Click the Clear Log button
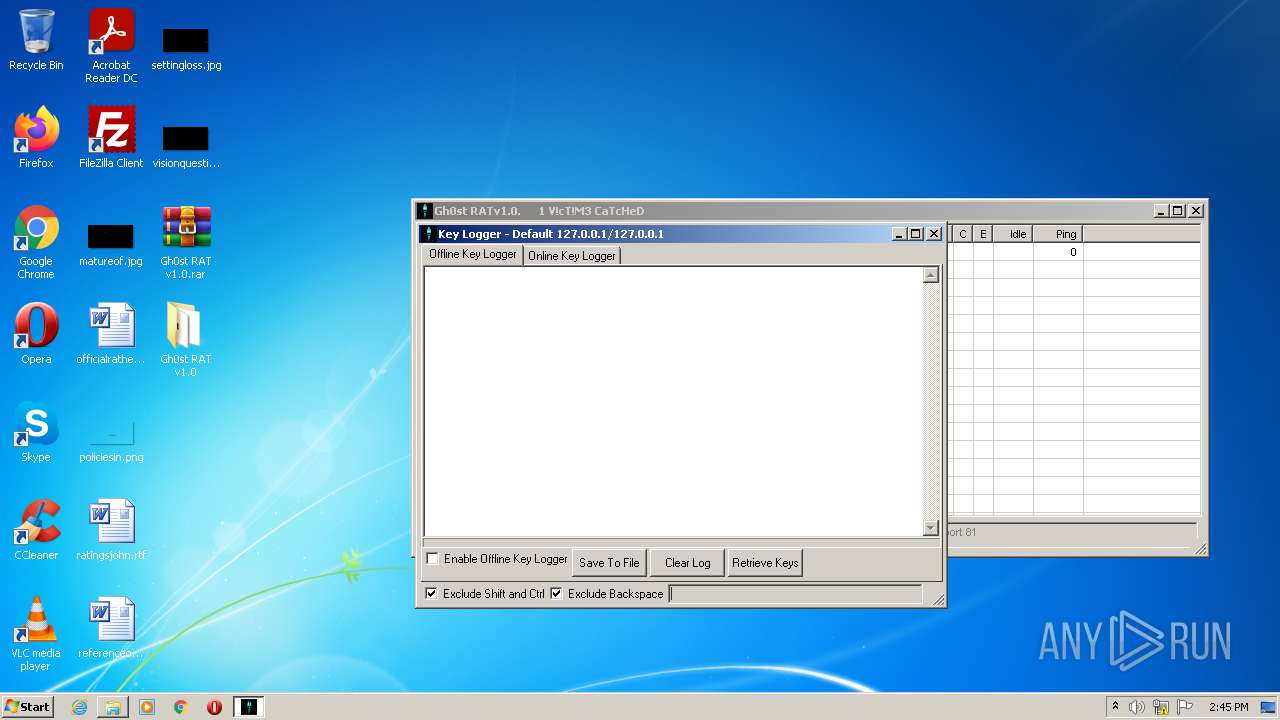Image resolution: width=1280 pixels, height=720 pixels. click(x=688, y=563)
